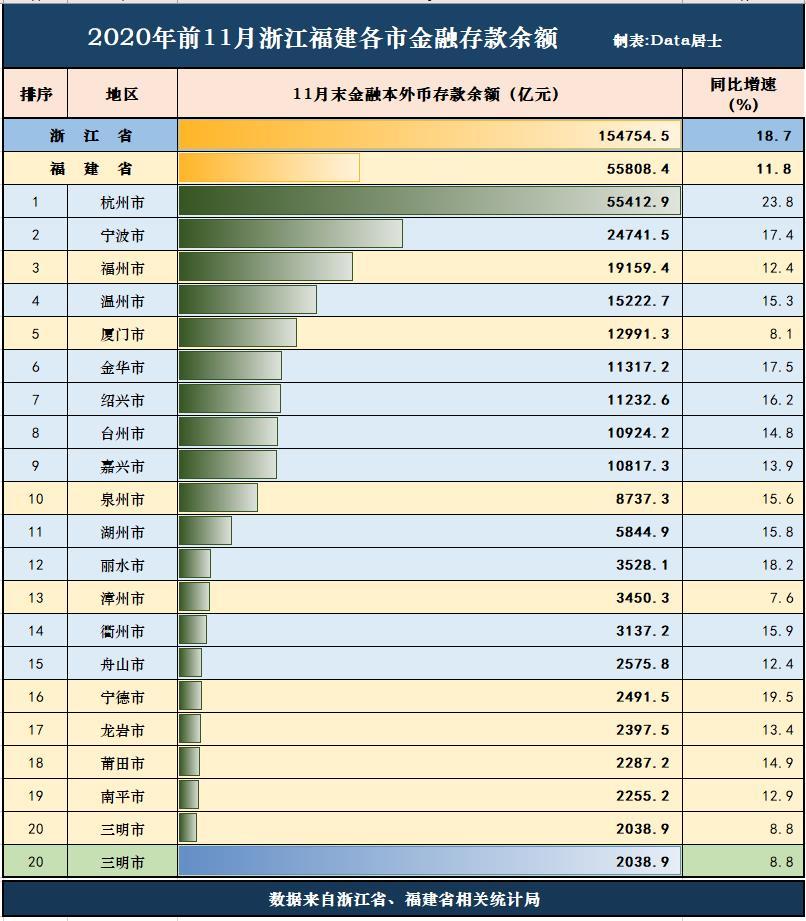Image resolution: width=806 pixels, height=921 pixels.
Task: Select the value 2255.2
Action: 643,795
